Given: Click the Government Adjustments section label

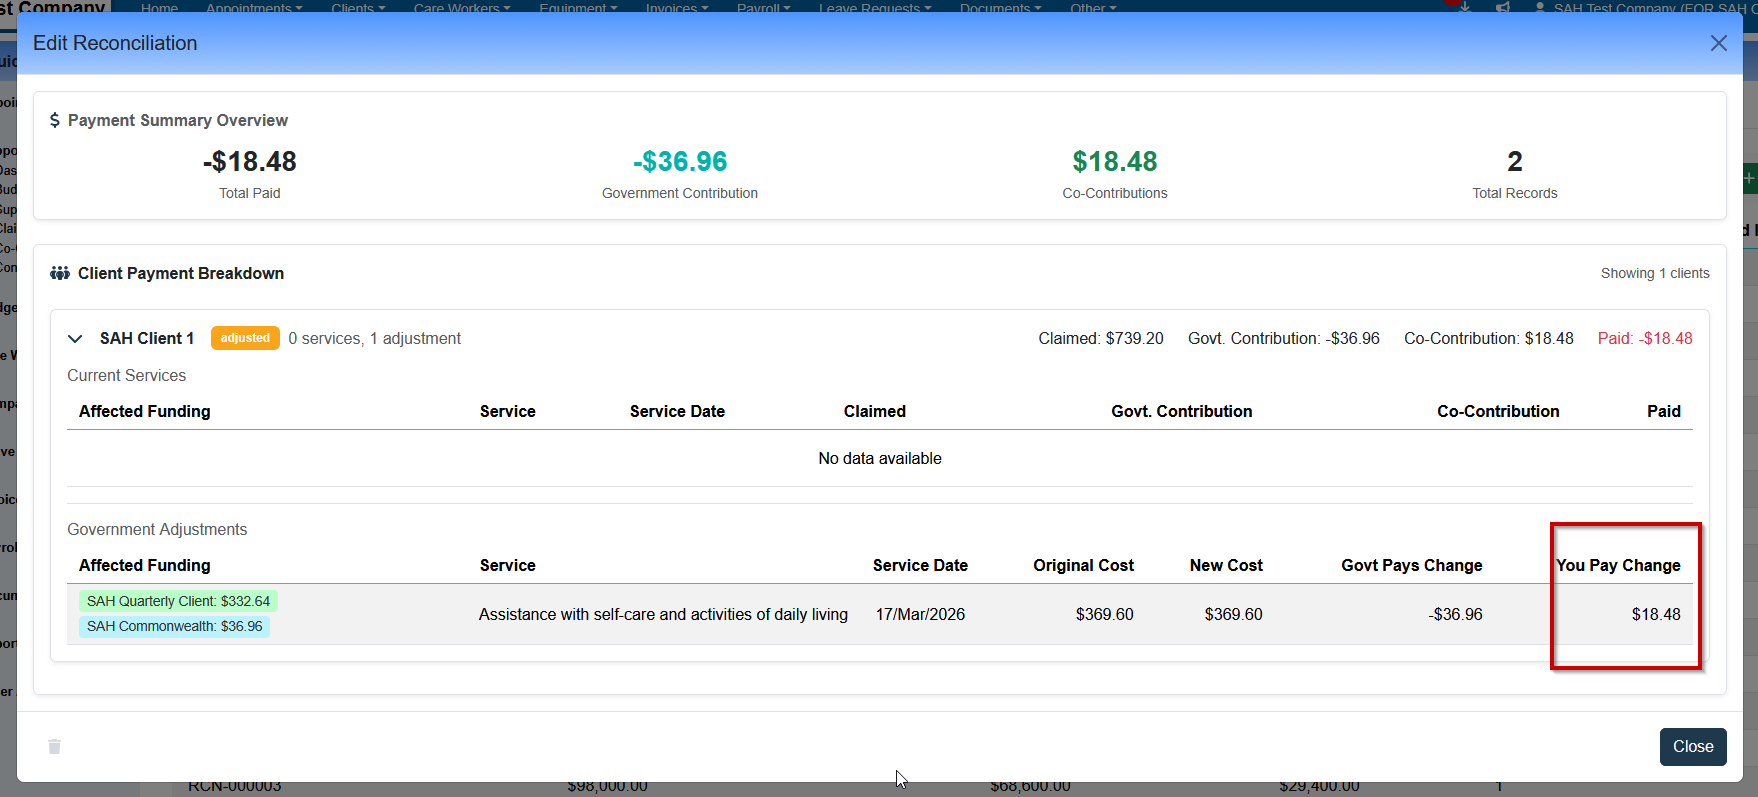Looking at the screenshot, I should coord(157,529).
